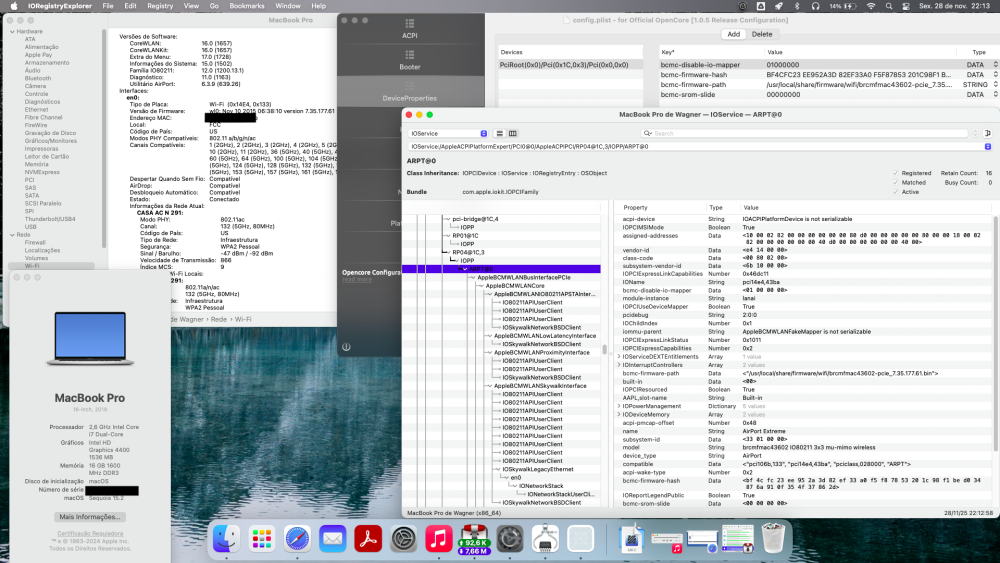Open the Certificação Reguladora link
This screenshot has width=1000, height=563.
90,534
